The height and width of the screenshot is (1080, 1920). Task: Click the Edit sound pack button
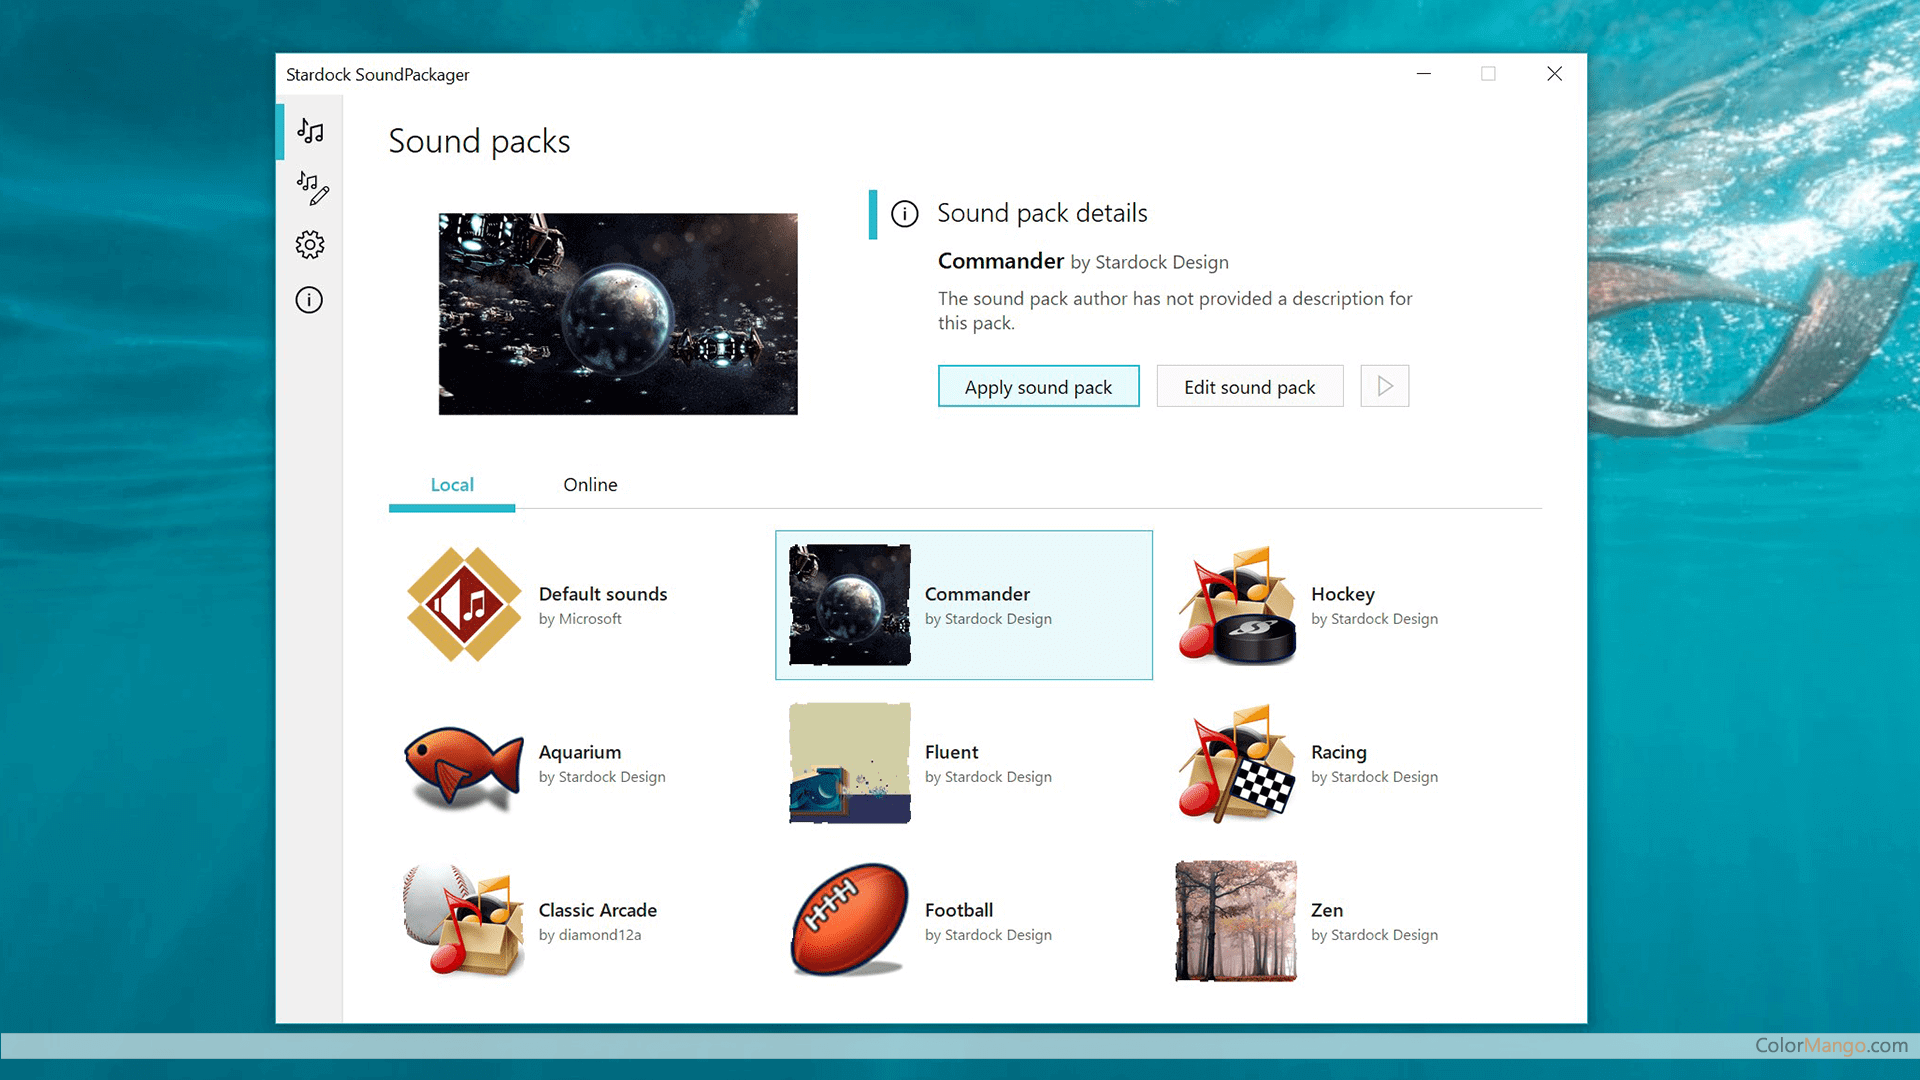coord(1250,386)
